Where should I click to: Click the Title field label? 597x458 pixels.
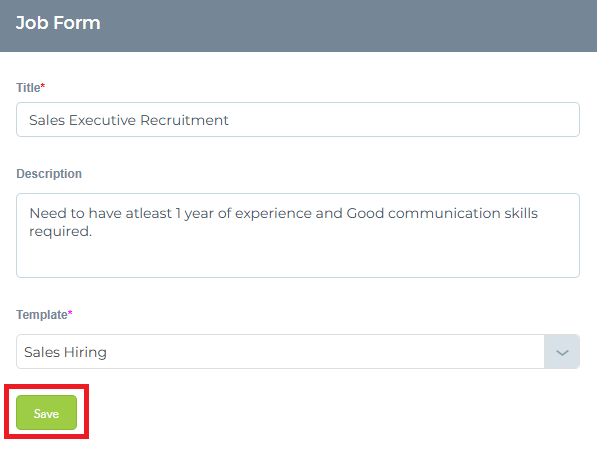tap(28, 88)
